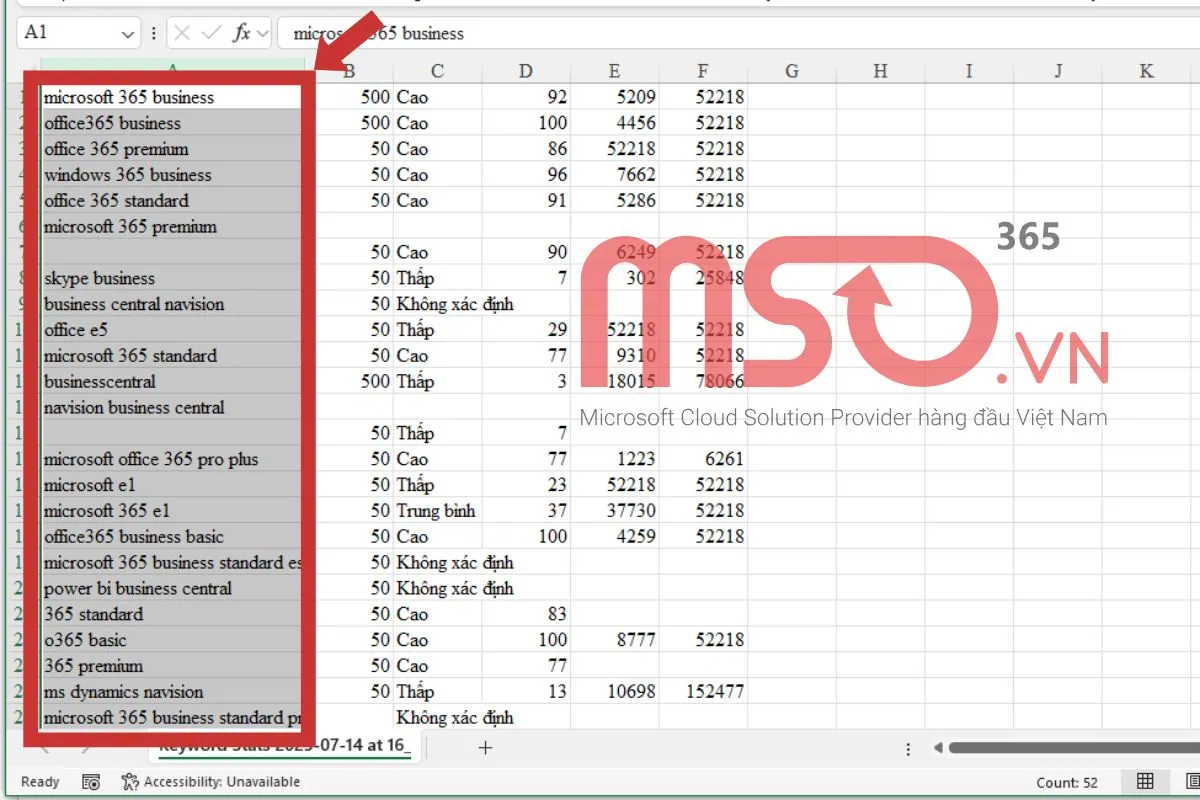Click the Ready status text
The width and height of the screenshot is (1200, 800).
tap(40, 782)
